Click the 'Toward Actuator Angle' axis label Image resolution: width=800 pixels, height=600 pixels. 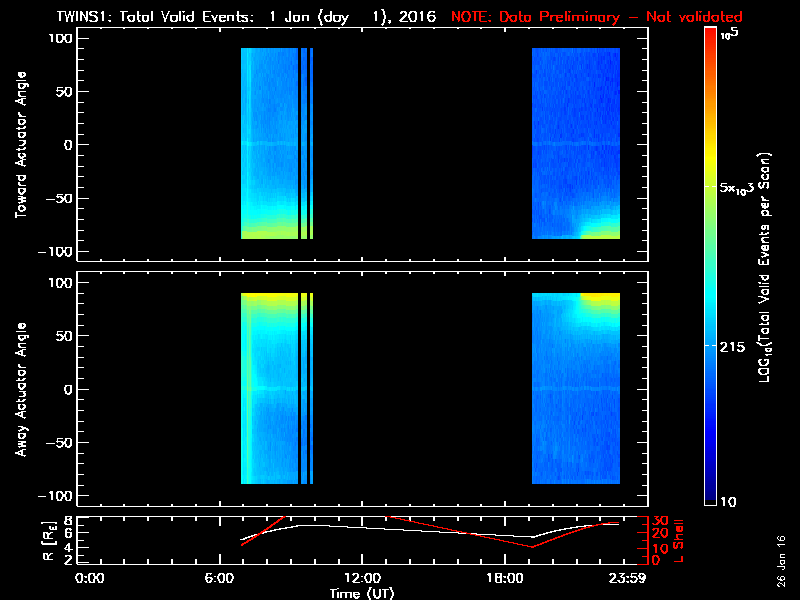(x=18, y=145)
